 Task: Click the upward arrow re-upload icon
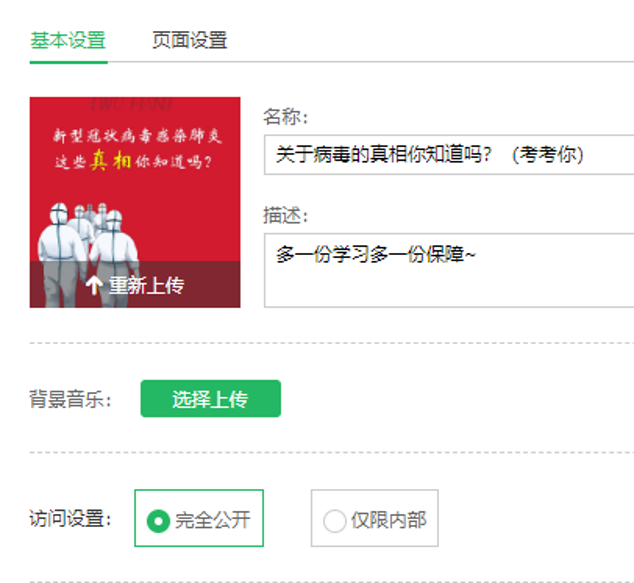tap(94, 285)
